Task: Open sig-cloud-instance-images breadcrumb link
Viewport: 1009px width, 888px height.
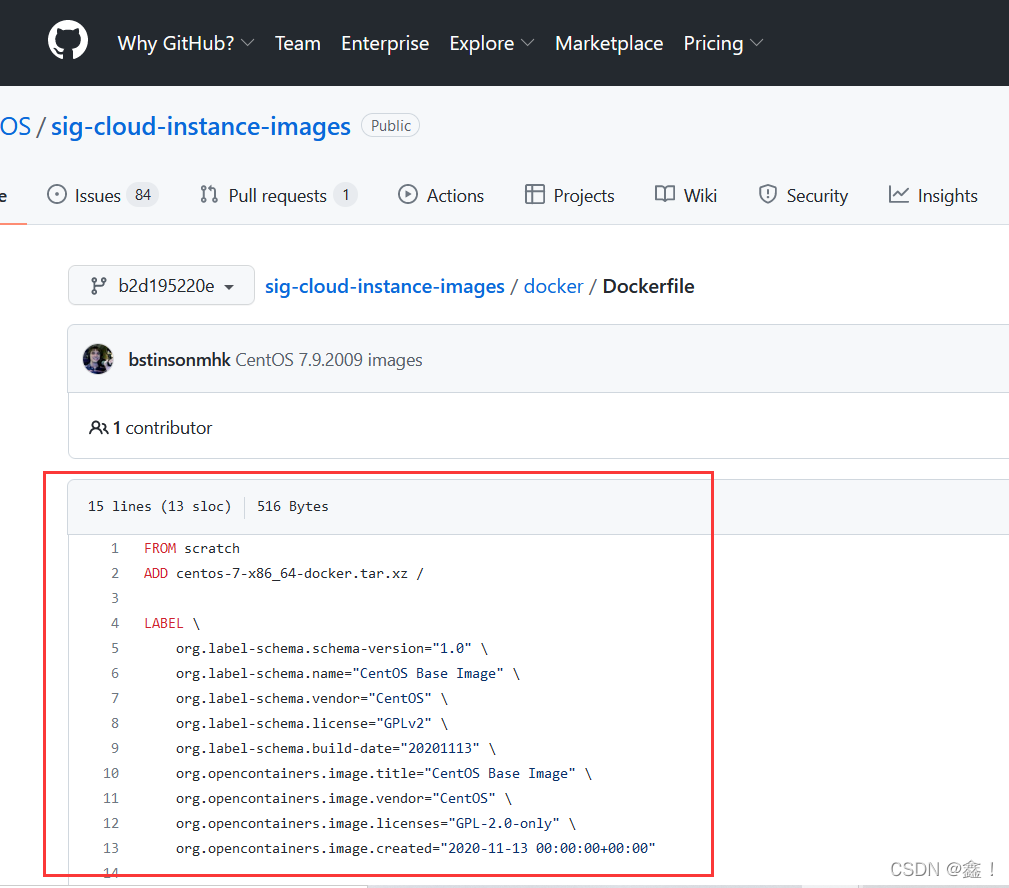Action: click(x=385, y=286)
